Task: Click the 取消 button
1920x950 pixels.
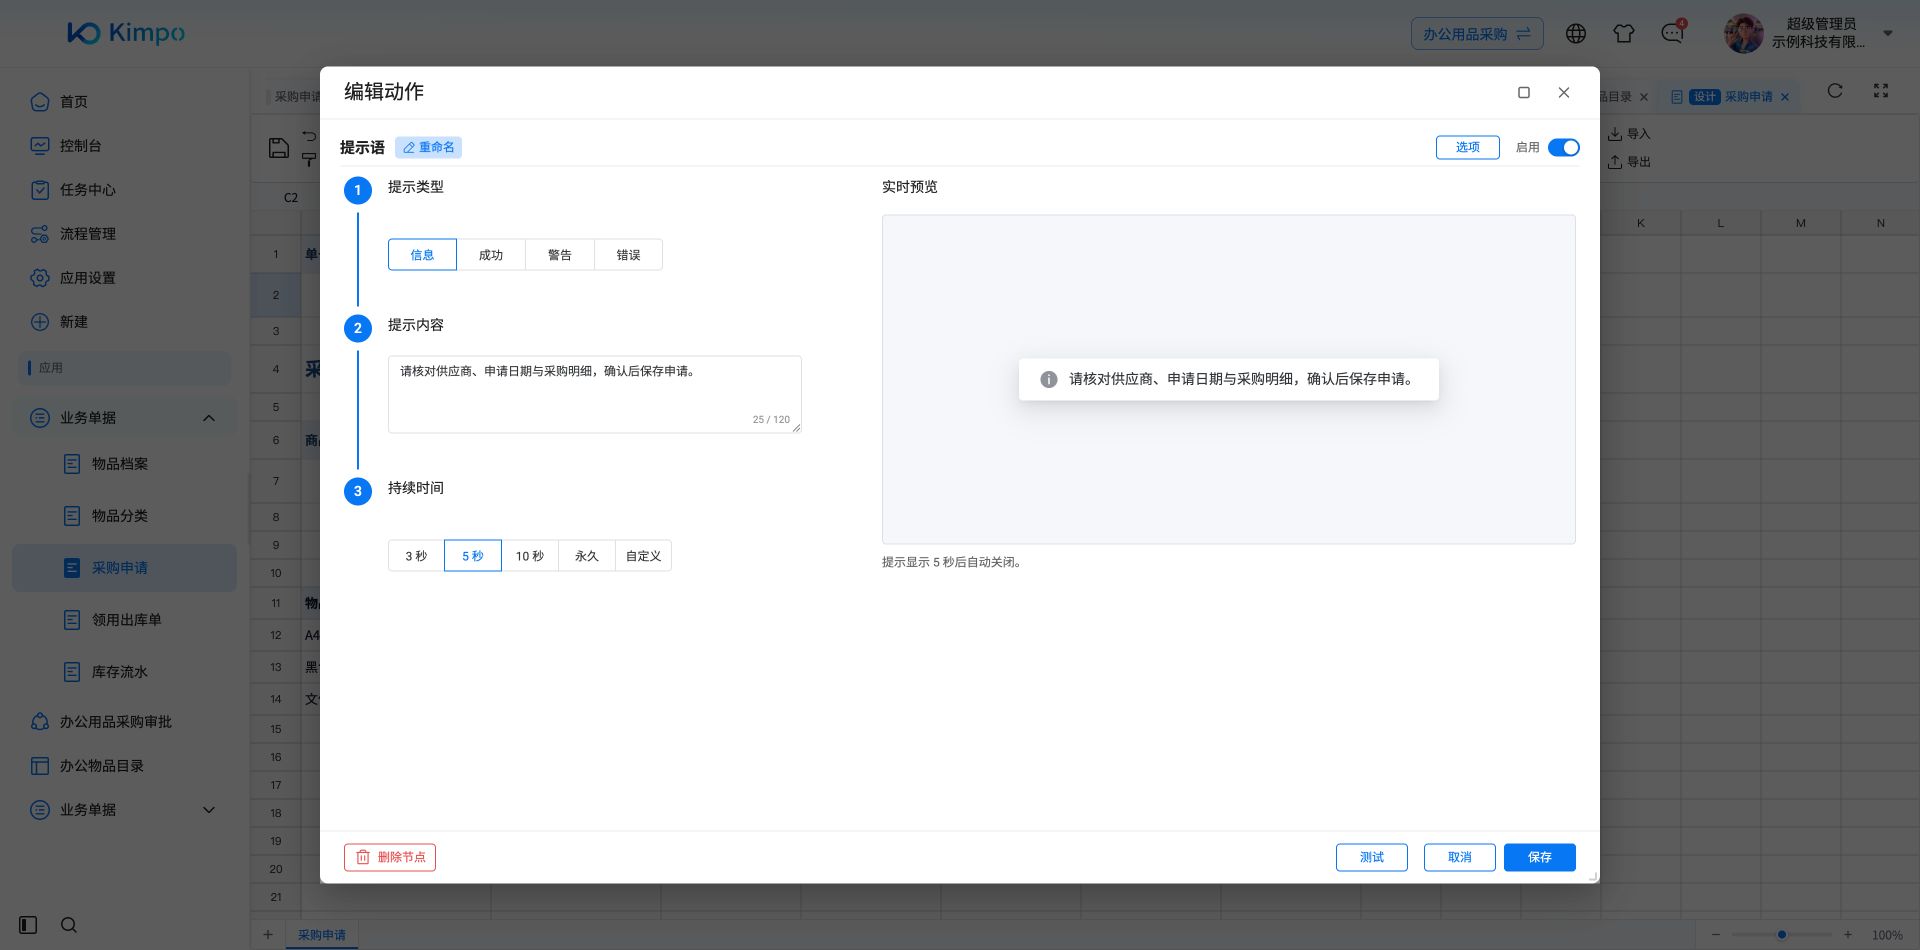Action: [1460, 857]
